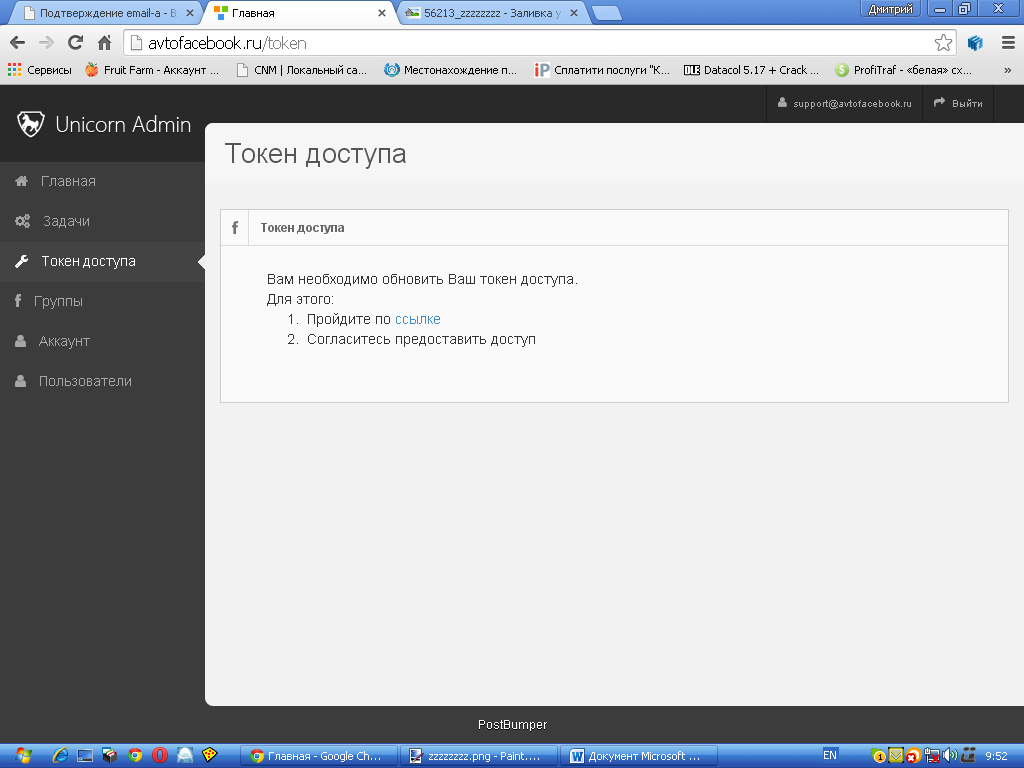Click the user icon beside Аккаунт
This screenshot has width=1024, height=768.
20,341
